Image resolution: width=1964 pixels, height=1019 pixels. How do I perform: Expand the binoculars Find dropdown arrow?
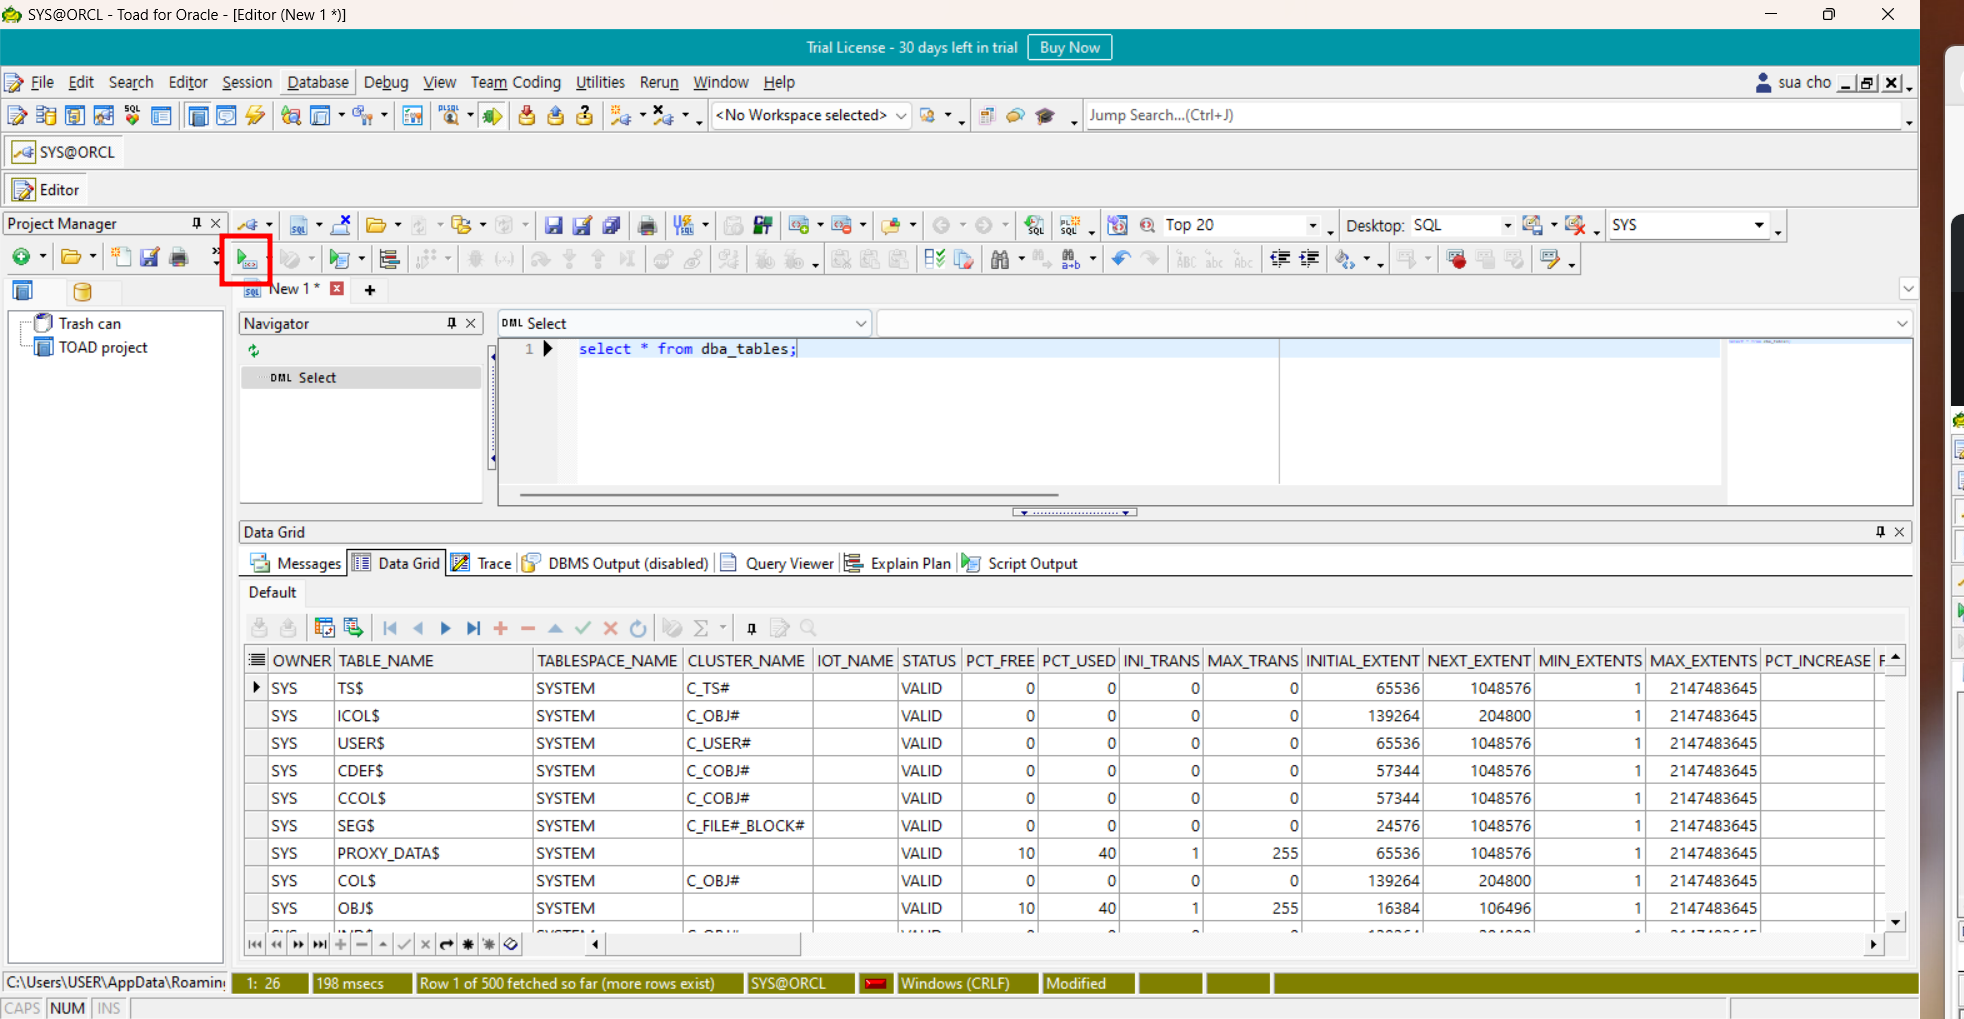pyautogui.click(x=1021, y=260)
